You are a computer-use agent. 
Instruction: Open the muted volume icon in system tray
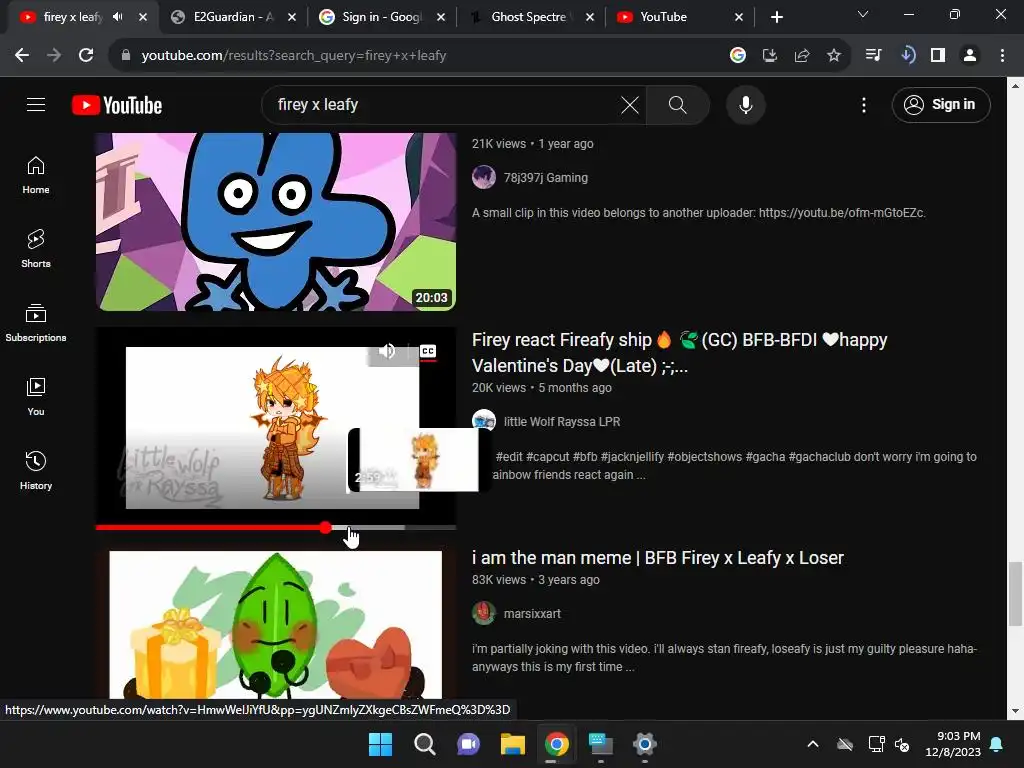[x=903, y=744]
